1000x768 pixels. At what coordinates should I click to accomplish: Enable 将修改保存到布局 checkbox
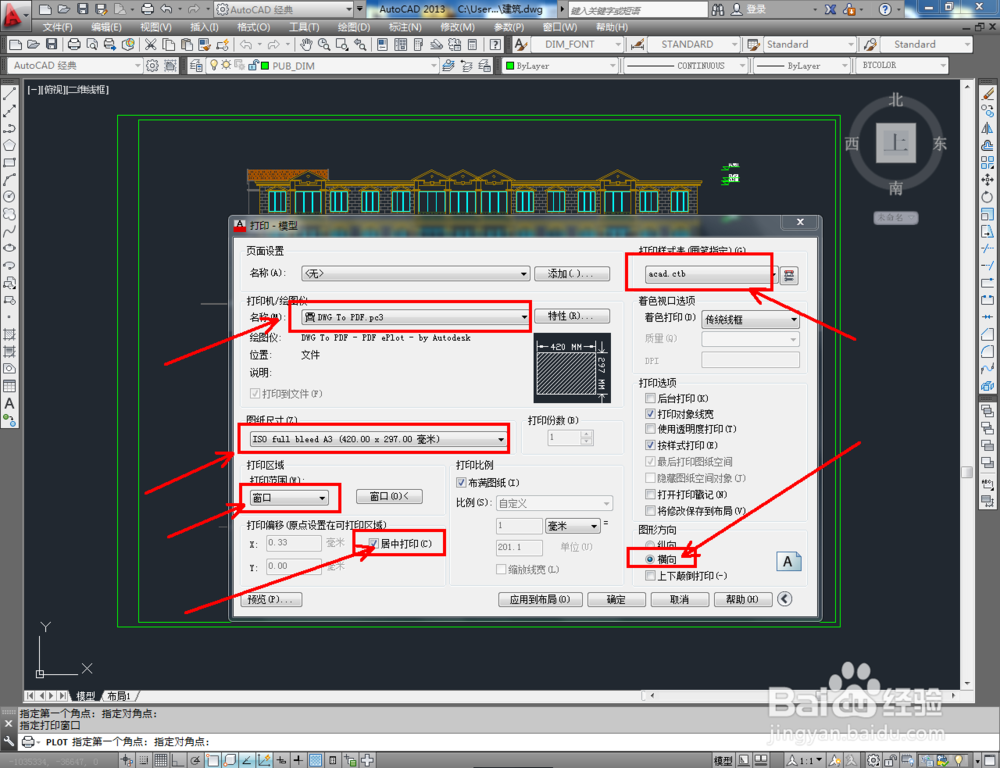point(650,510)
